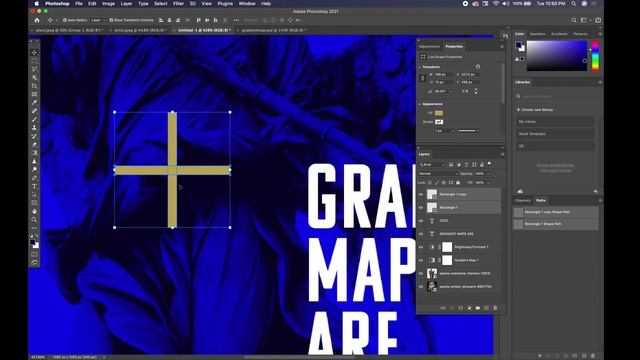
Task: Toggle the Auto-Select checkbox
Action: point(64,20)
